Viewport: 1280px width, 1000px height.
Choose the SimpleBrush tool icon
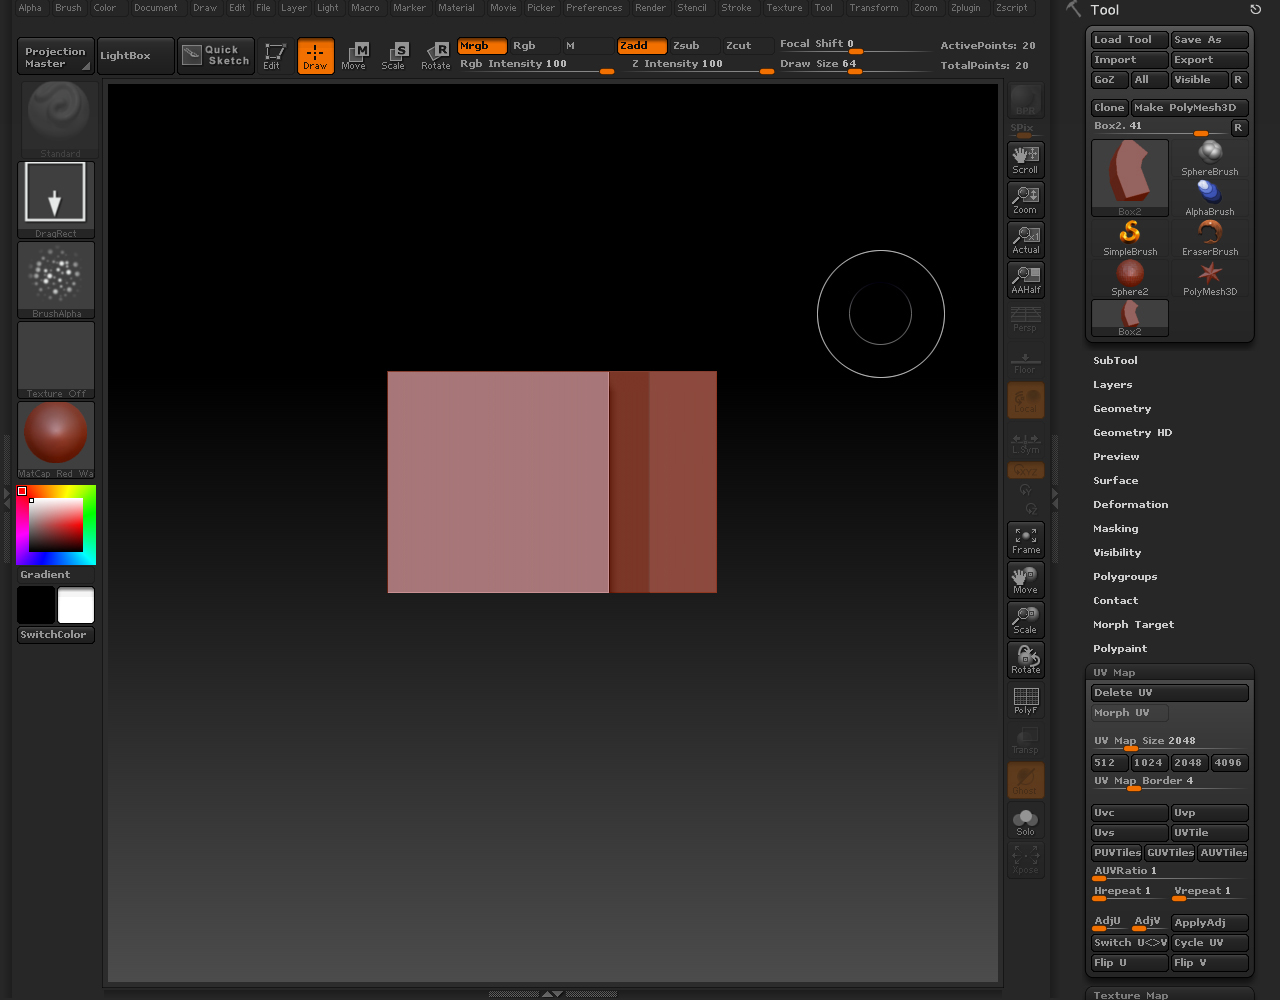[x=1130, y=238]
